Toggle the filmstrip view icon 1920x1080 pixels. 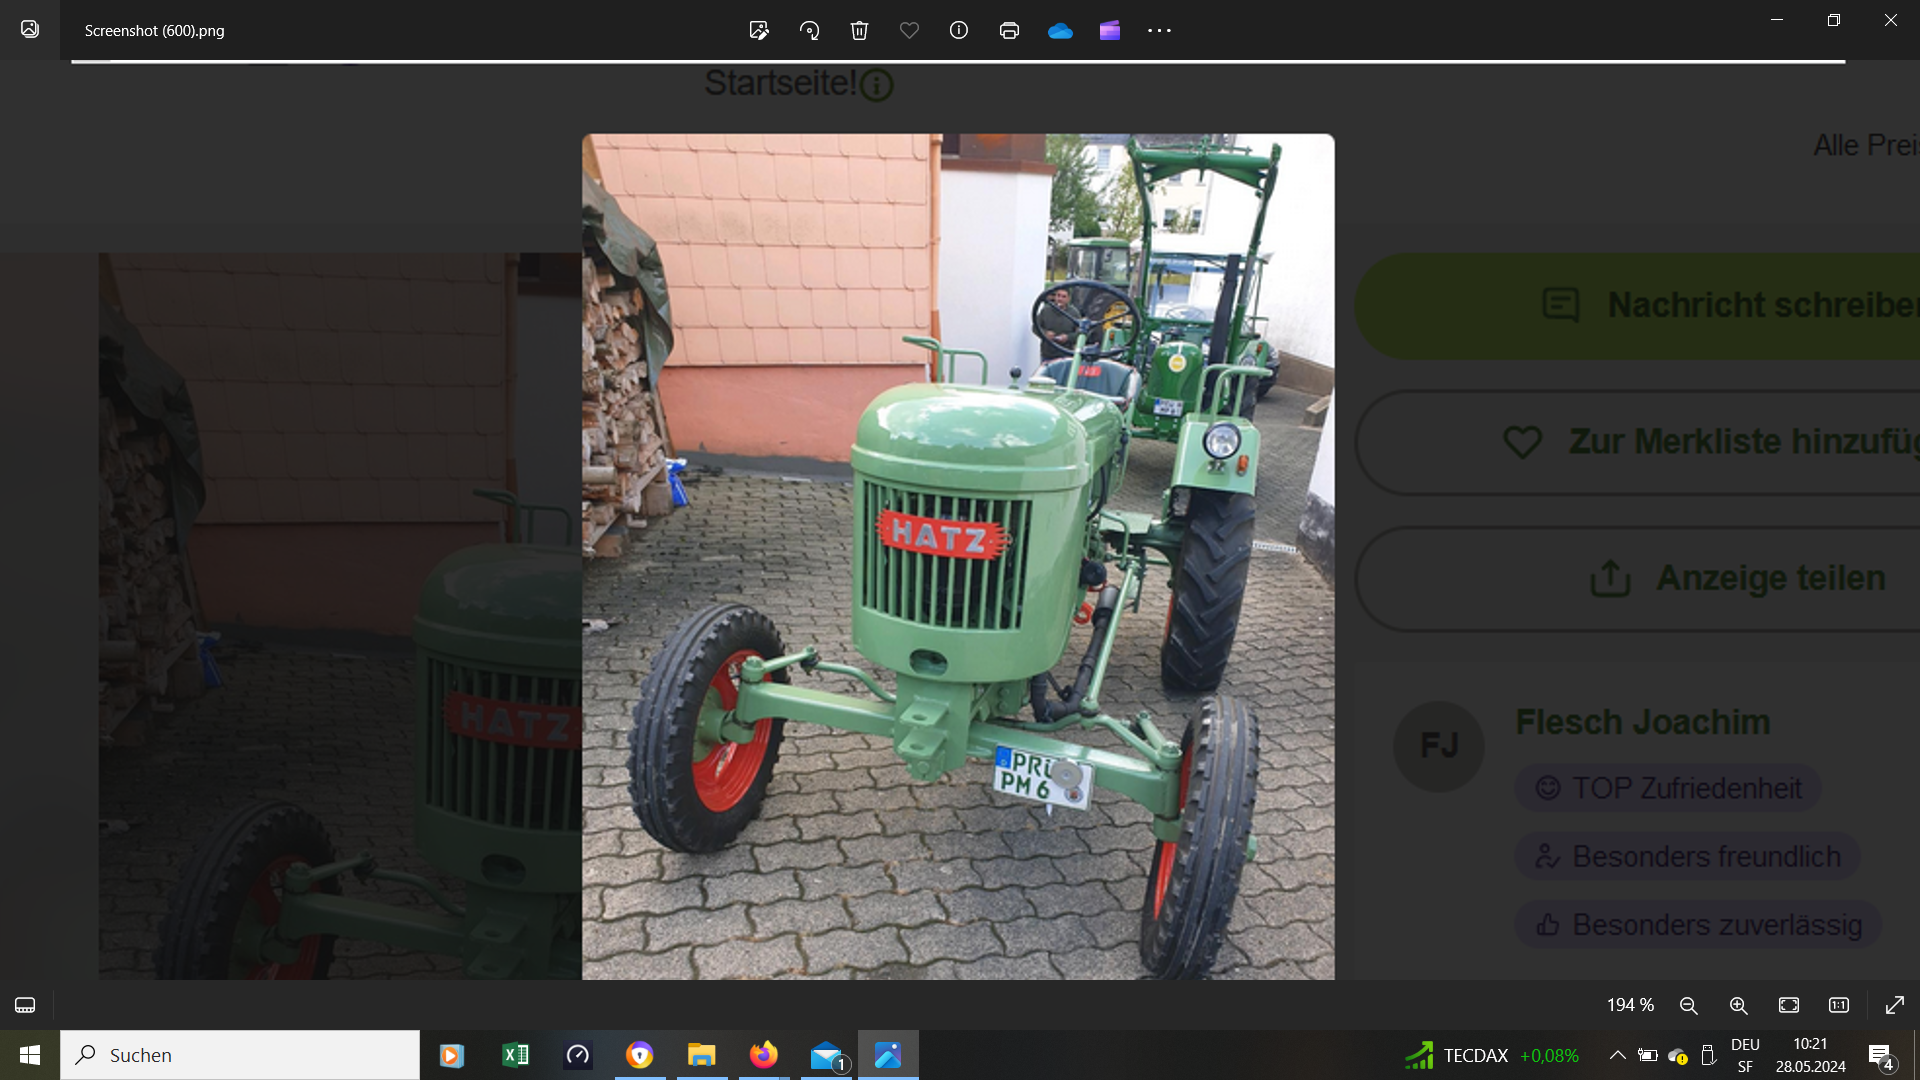click(x=25, y=1005)
